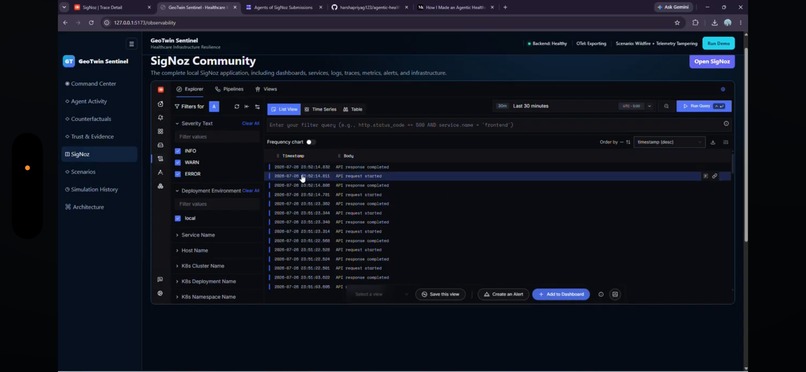
Task: Select the Table view tab
Action: [353, 109]
